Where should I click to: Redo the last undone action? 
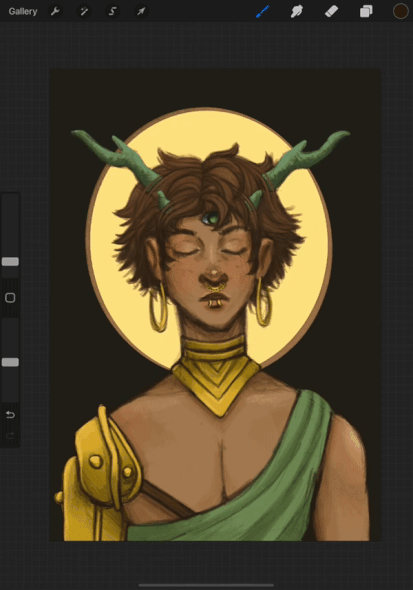pyautogui.click(x=10, y=436)
